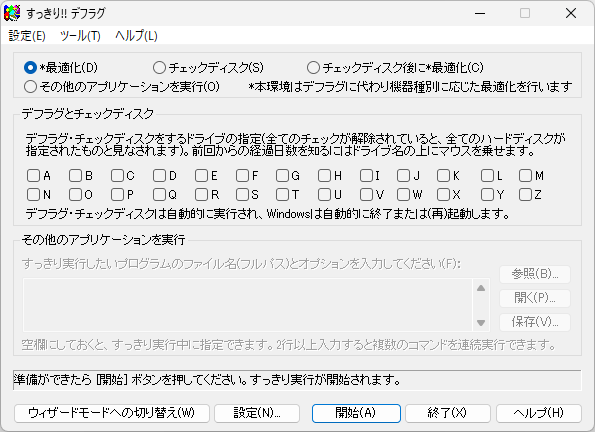Viewport: 595px width, 432px height.
Task: Open 設定(N)... dialog button
Action: (x=257, y=413)
